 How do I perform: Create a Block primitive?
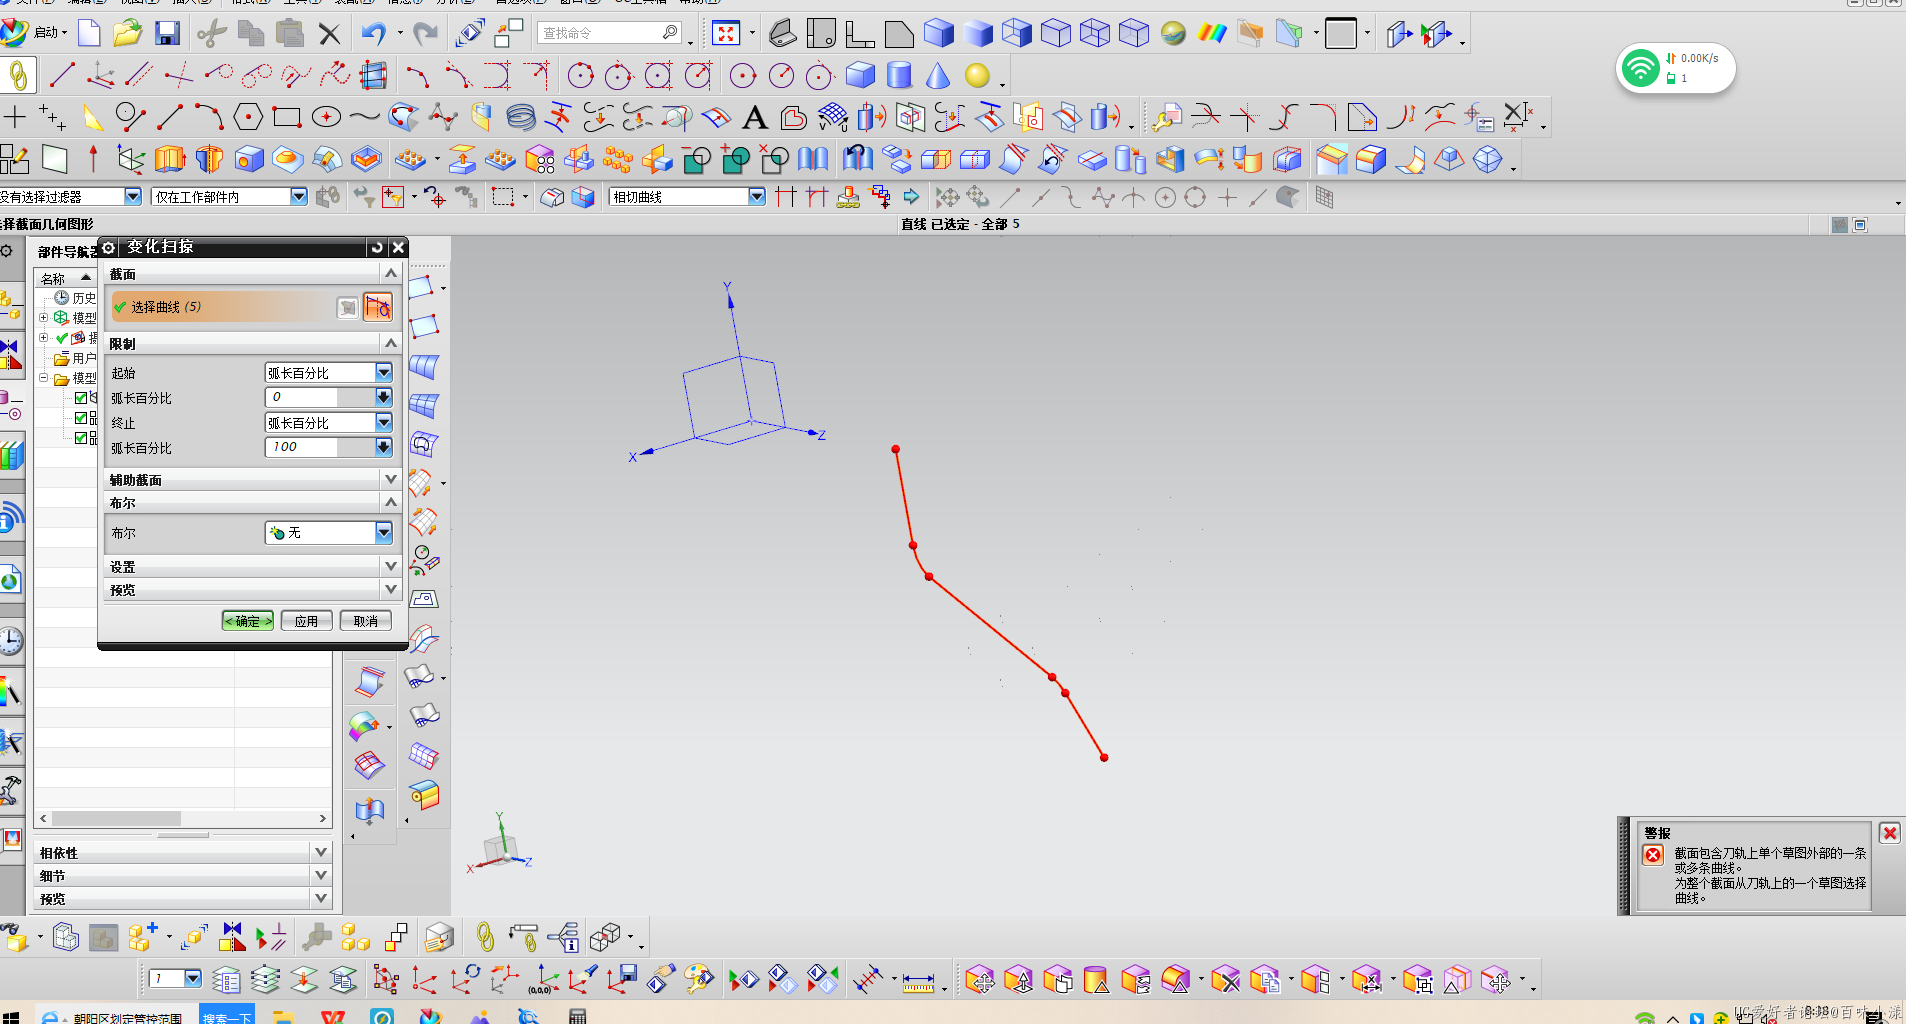click(860, 75)
